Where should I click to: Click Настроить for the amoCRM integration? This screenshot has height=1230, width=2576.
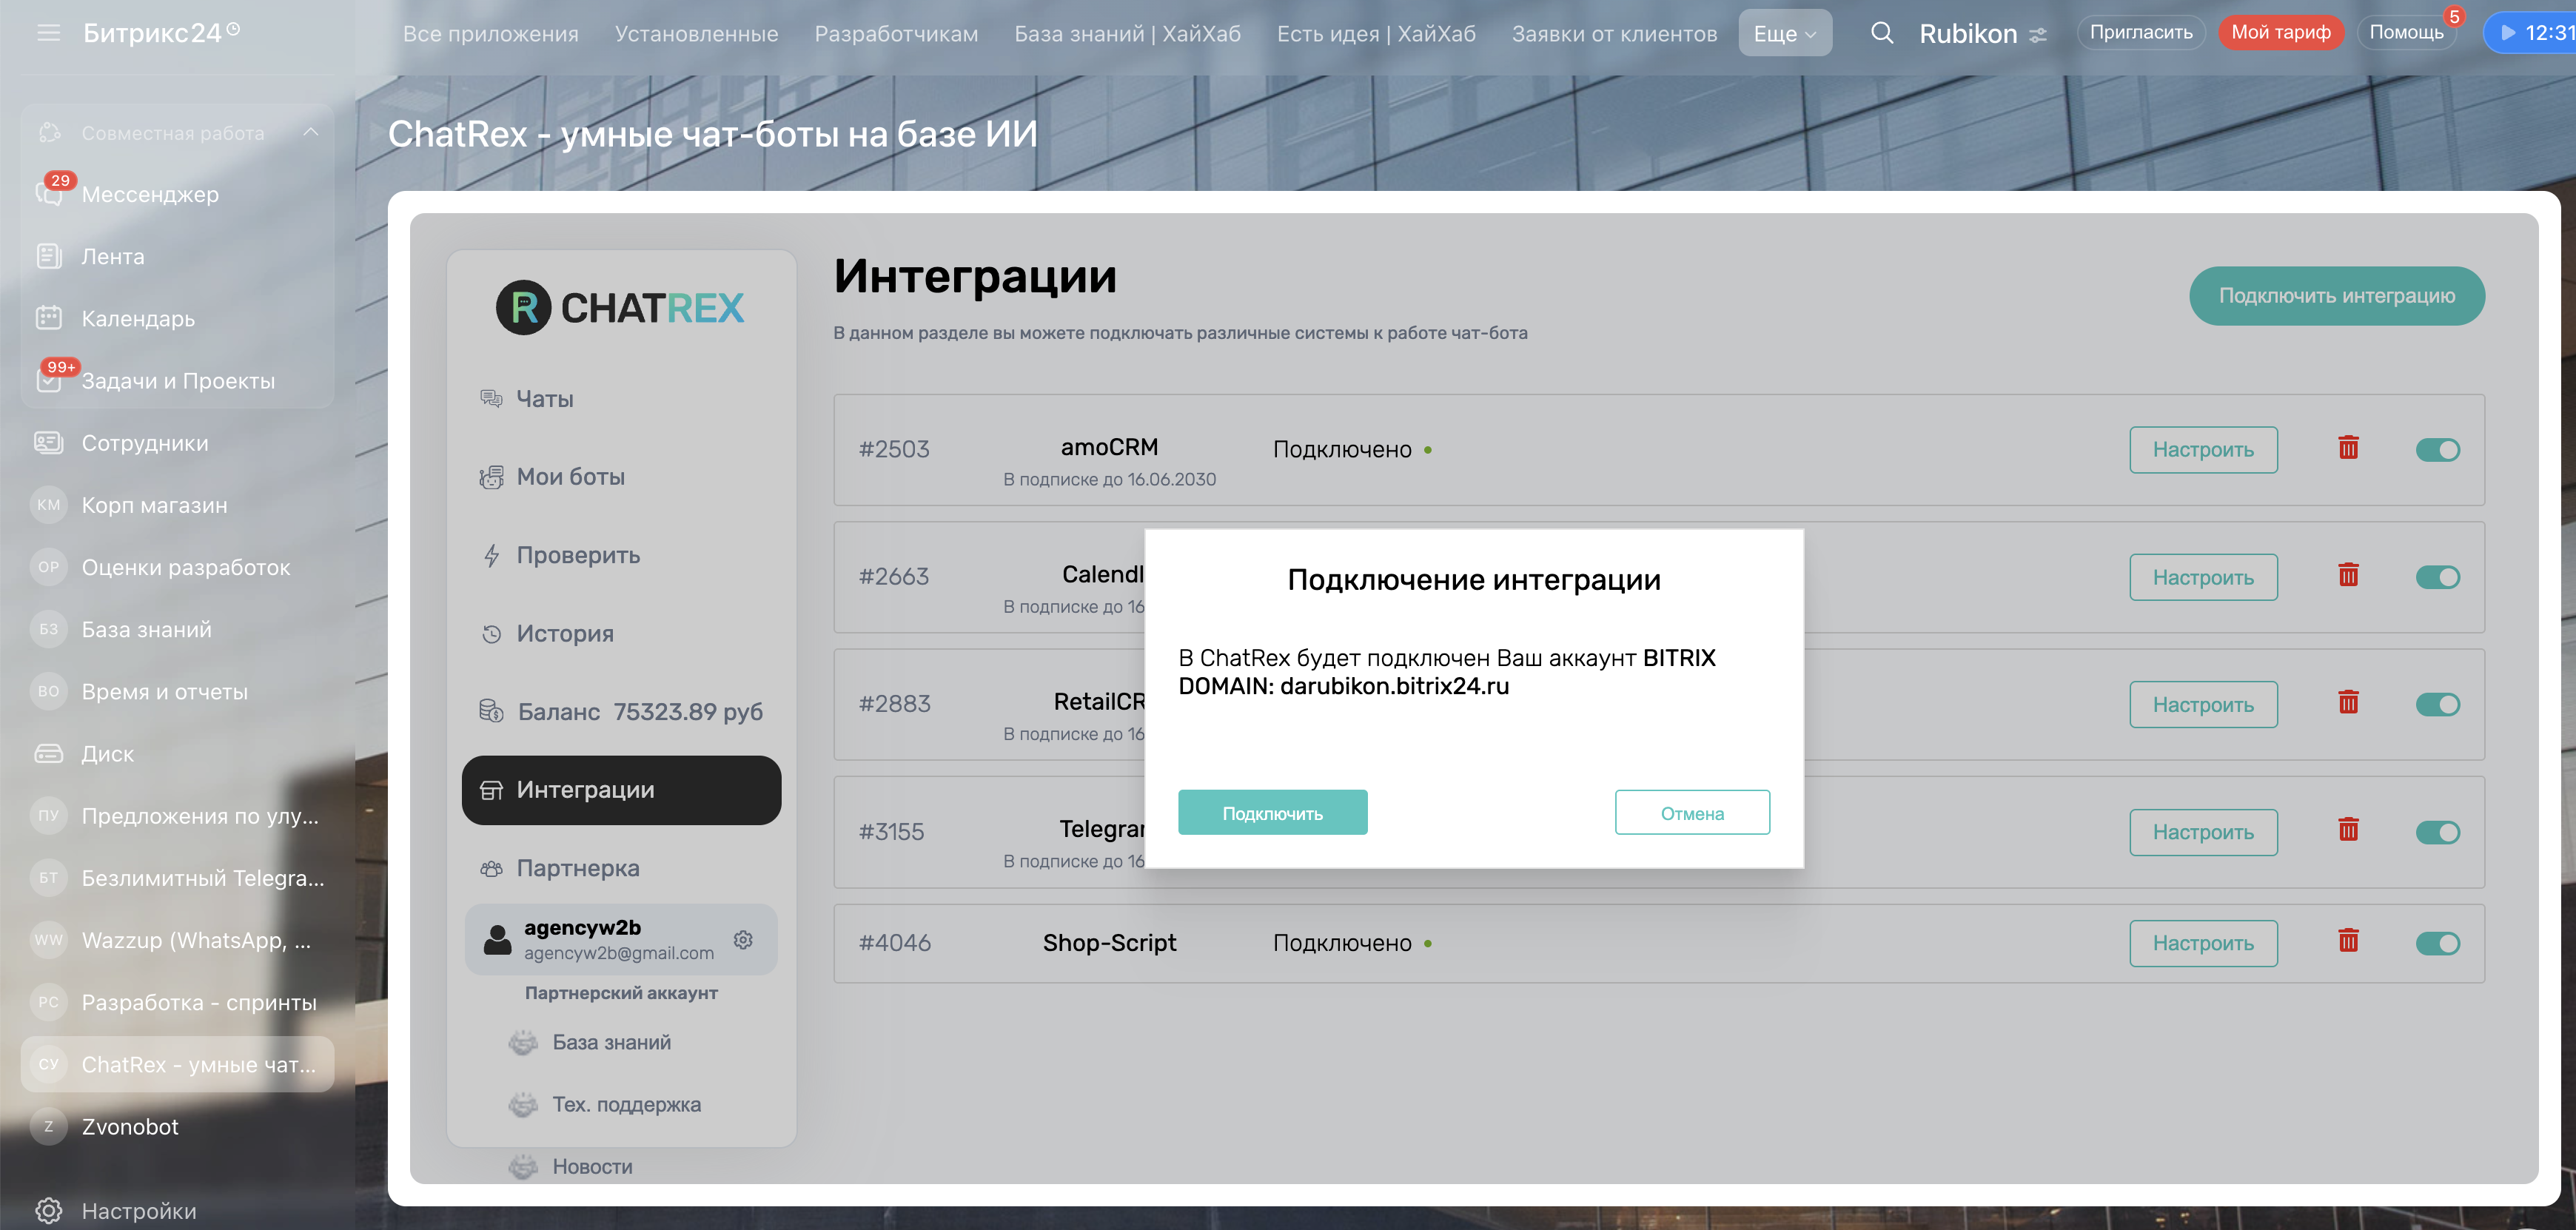coord(2202,450)
